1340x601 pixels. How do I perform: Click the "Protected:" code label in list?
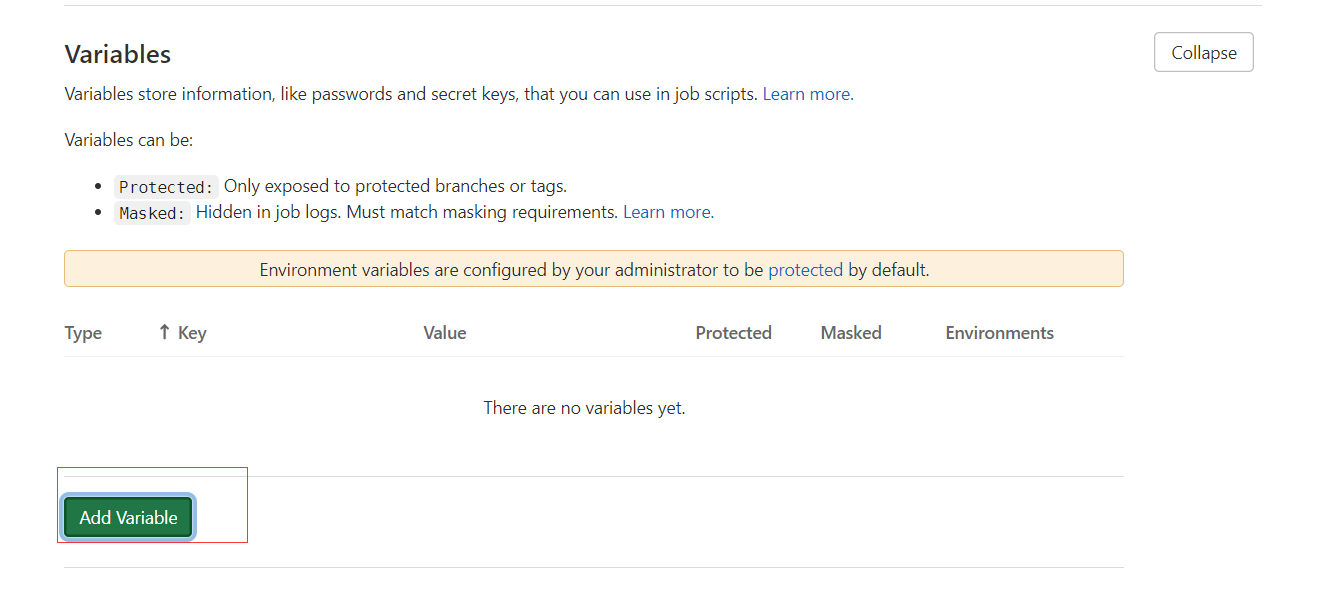166,187
